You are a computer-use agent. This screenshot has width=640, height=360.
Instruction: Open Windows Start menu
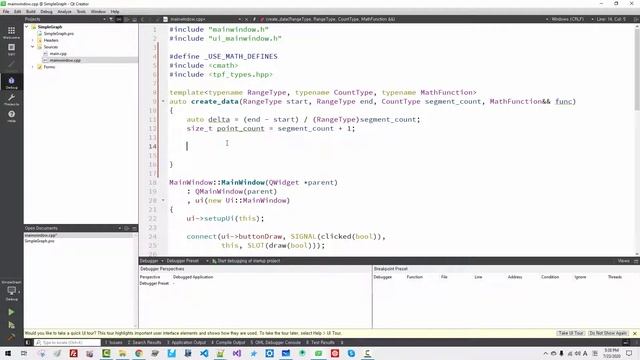tap(8, 353)
